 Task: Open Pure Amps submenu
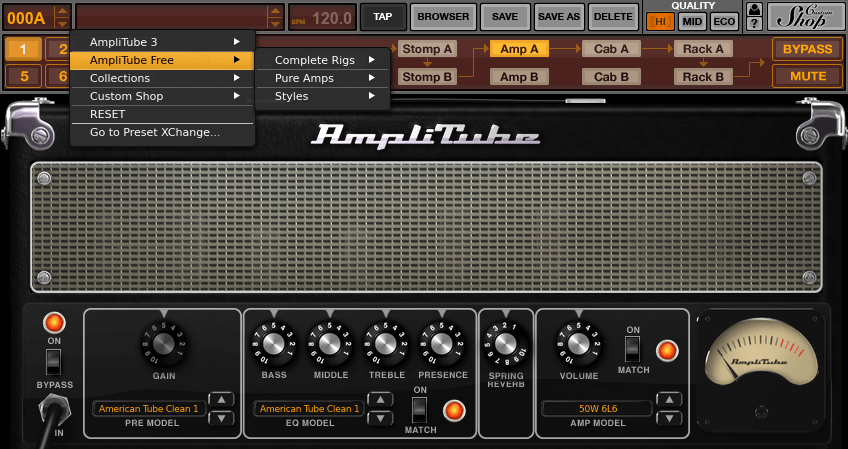[x=323, y=78]
